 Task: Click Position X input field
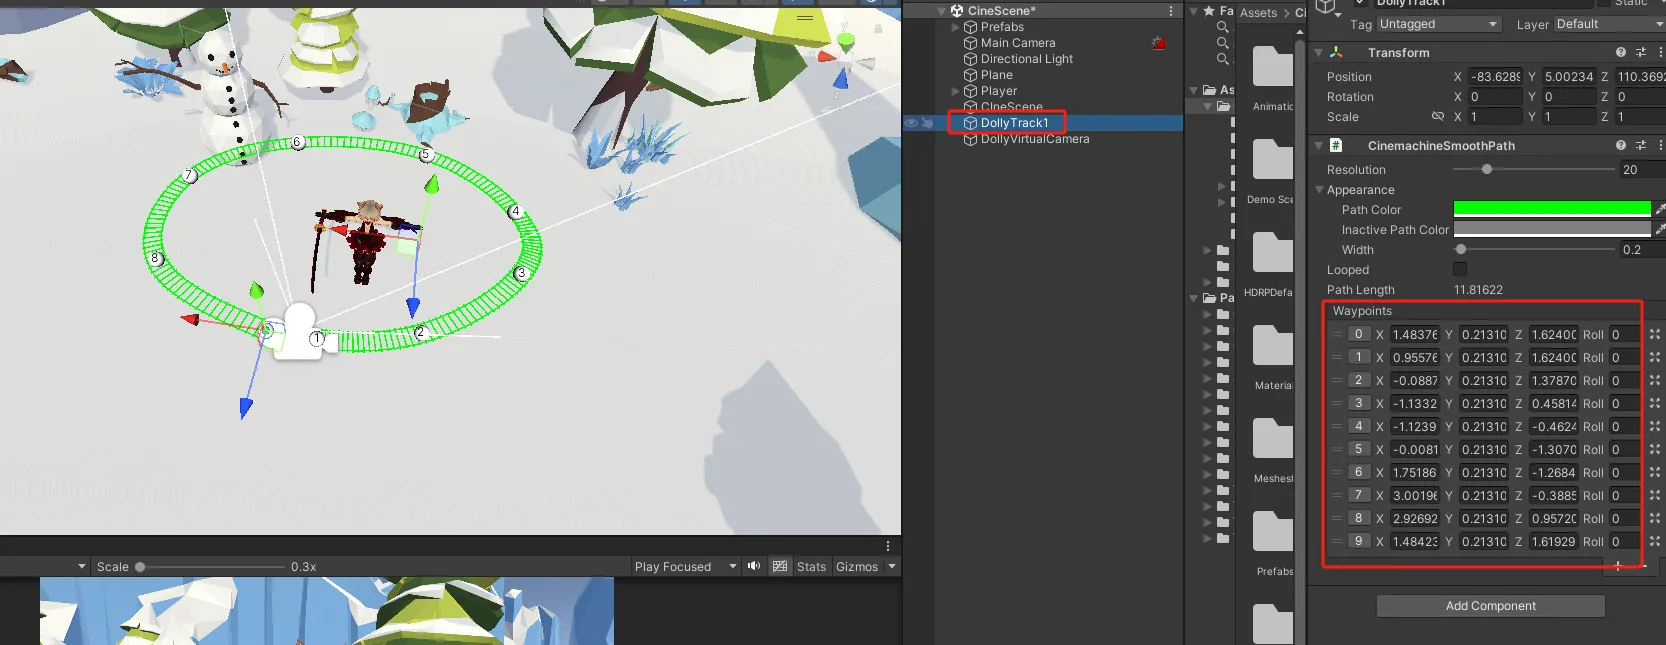(1495, 76)
